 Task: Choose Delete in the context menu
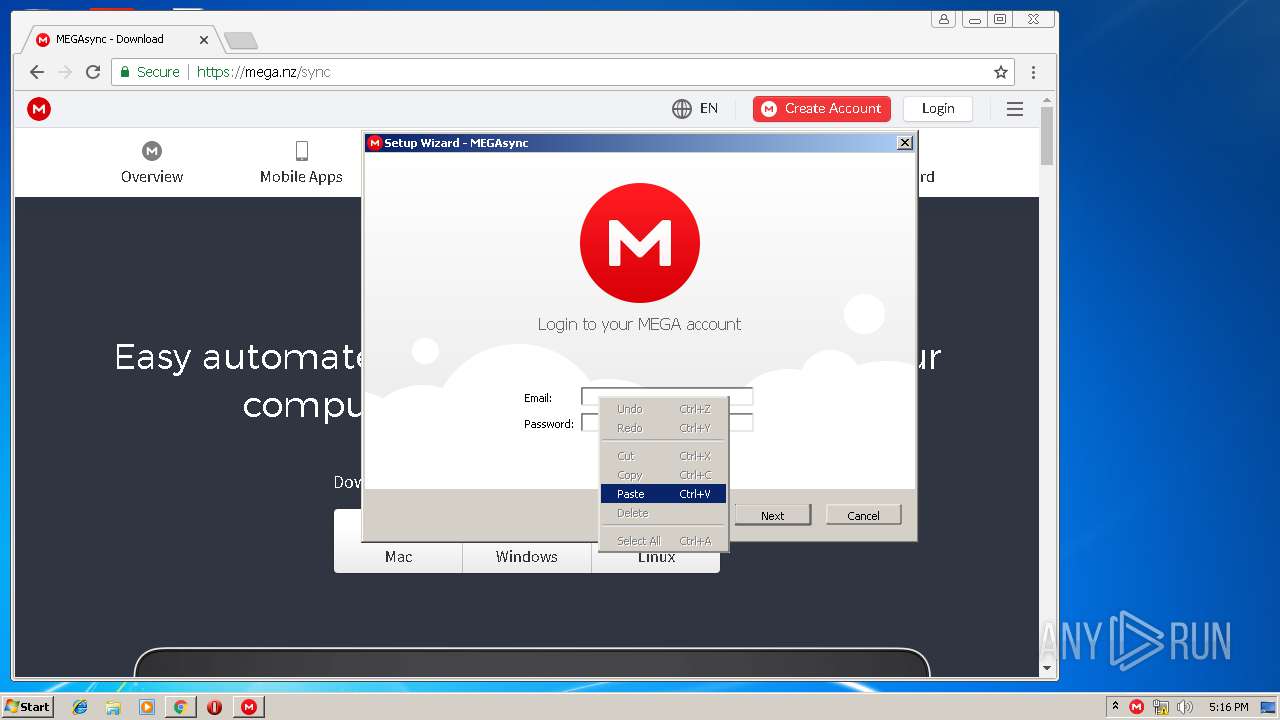tap(663, 513)
